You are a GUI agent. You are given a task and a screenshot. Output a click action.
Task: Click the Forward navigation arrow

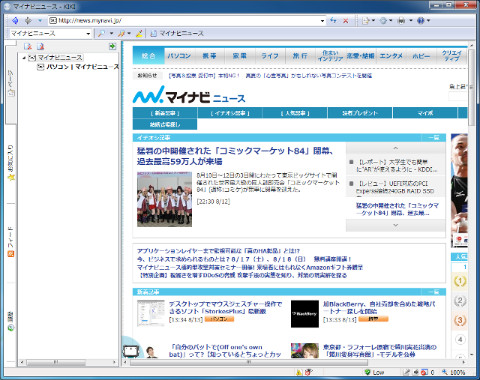[x=28, y=21]
